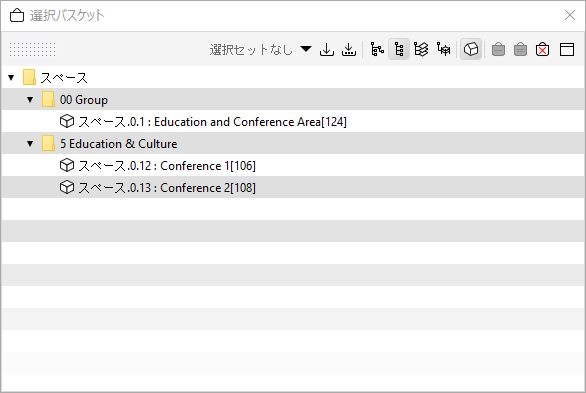The image size is (586, 393).
Task: Click the basket icon in the title bar
Action: [x=17, y=16]
